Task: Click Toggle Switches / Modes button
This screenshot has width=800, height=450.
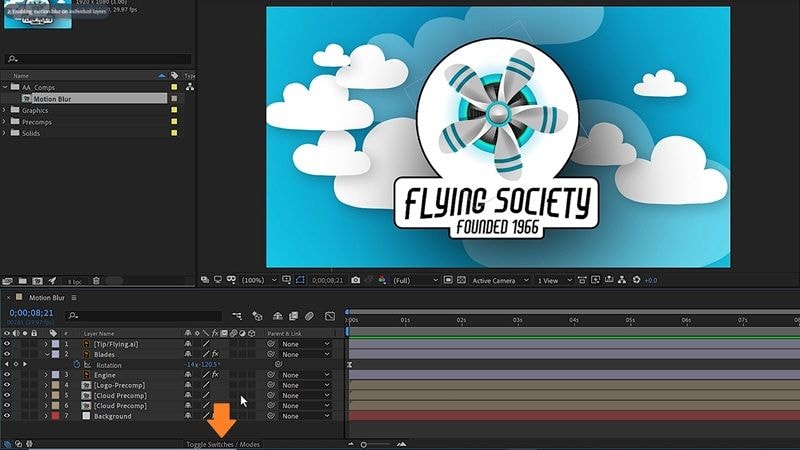Action: (x=223, y=444)
